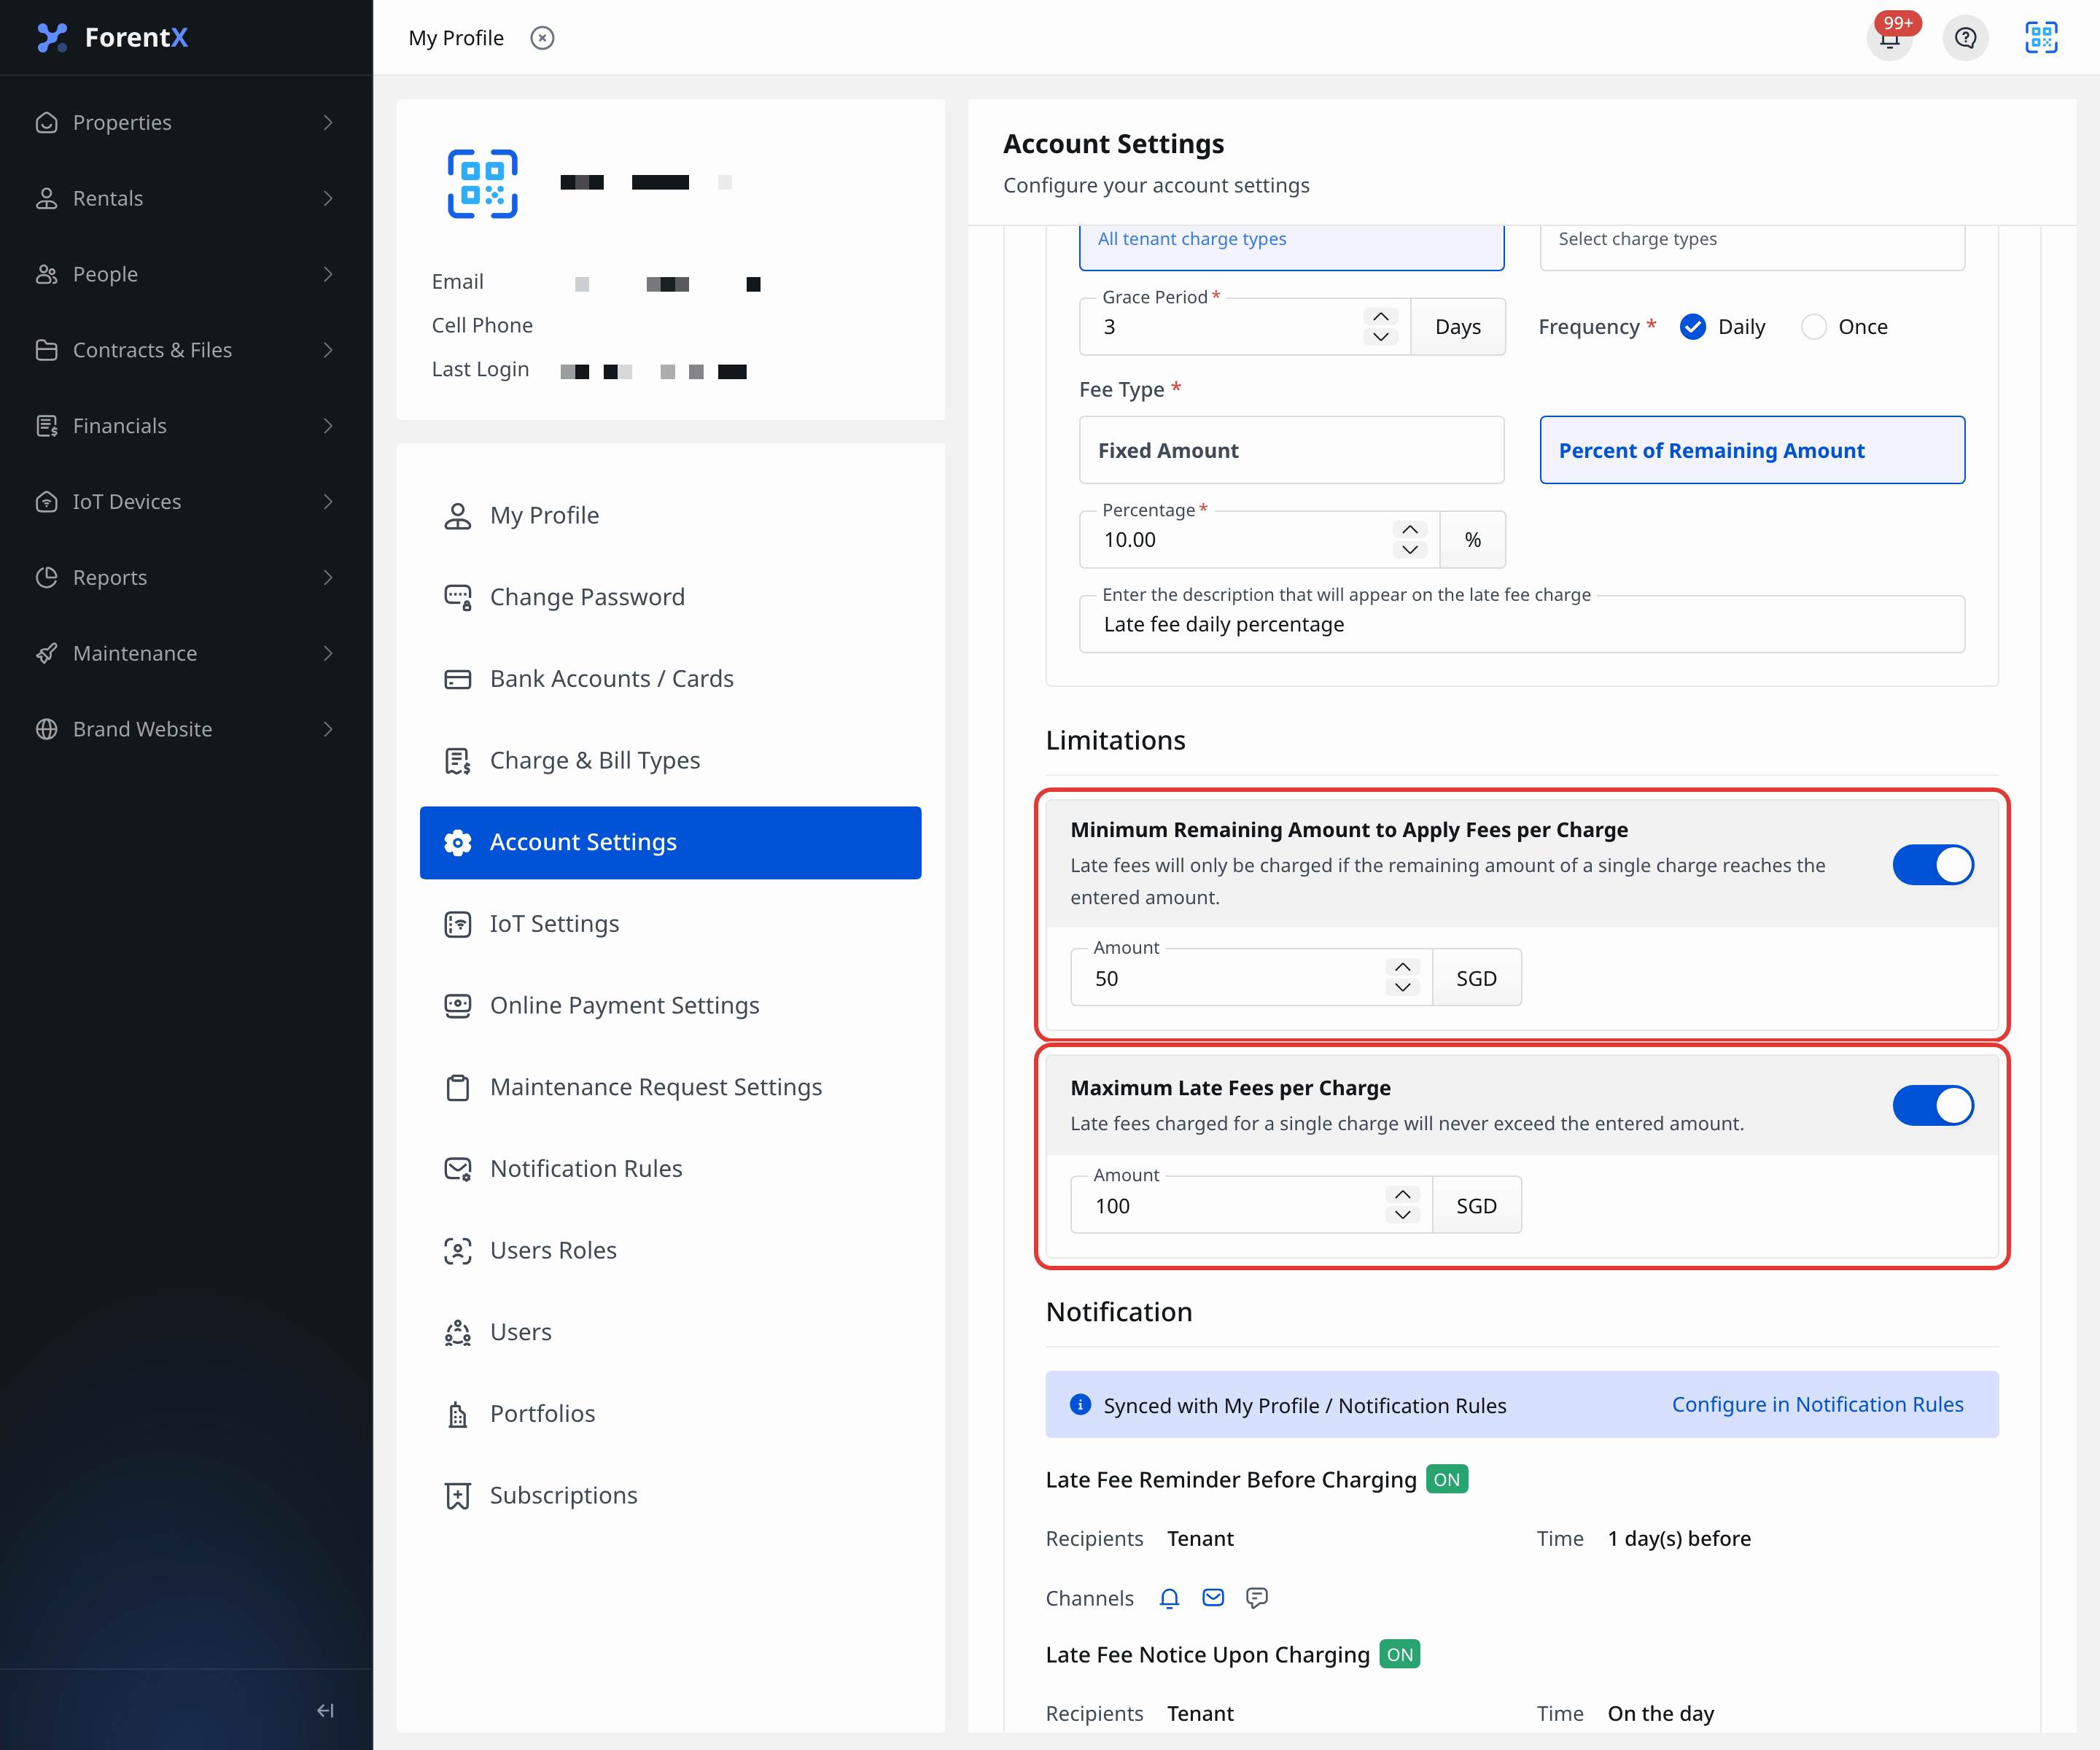Screen dimensions: 2100x1750
Task: Click the bell channel icon under Late Fee Reminder
Action: click(1169, 1598)
